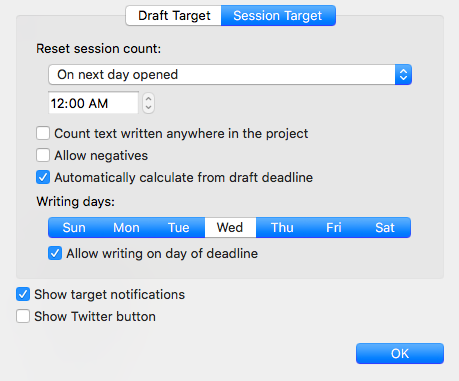459x381 pixels.
Task: Click the OK button
Action: coord(400,353)
